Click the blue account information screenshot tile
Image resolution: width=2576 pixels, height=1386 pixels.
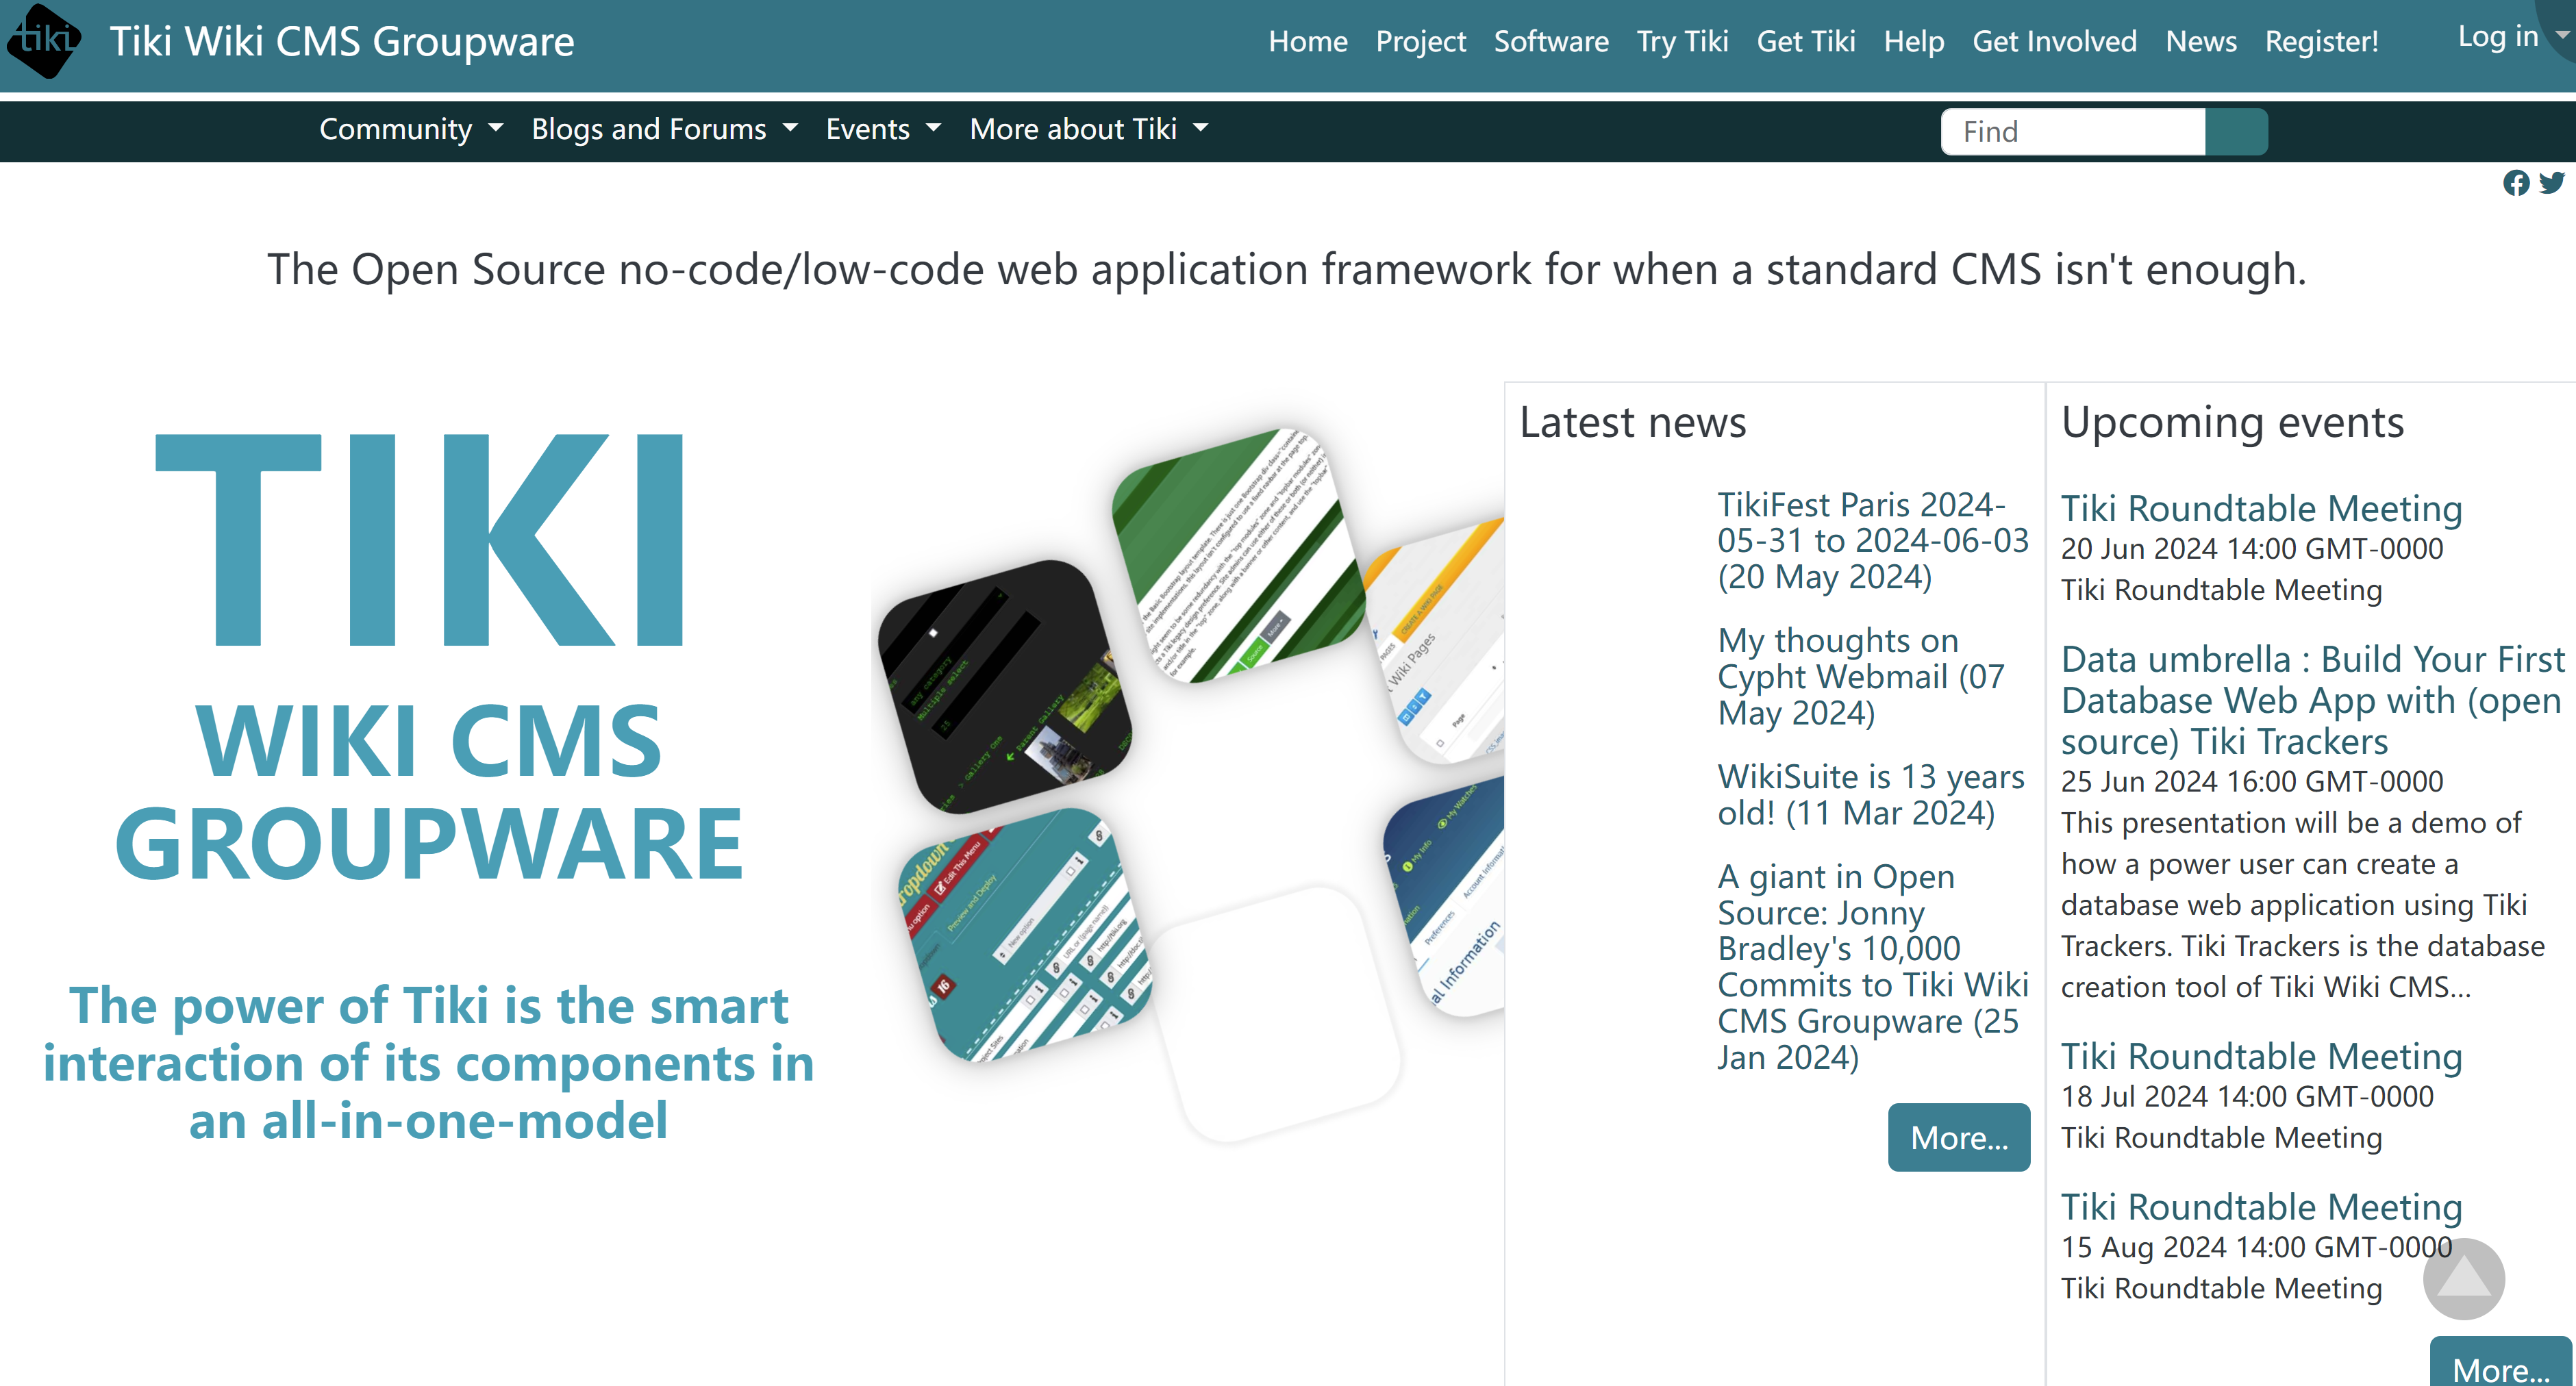pos(1444,896)
